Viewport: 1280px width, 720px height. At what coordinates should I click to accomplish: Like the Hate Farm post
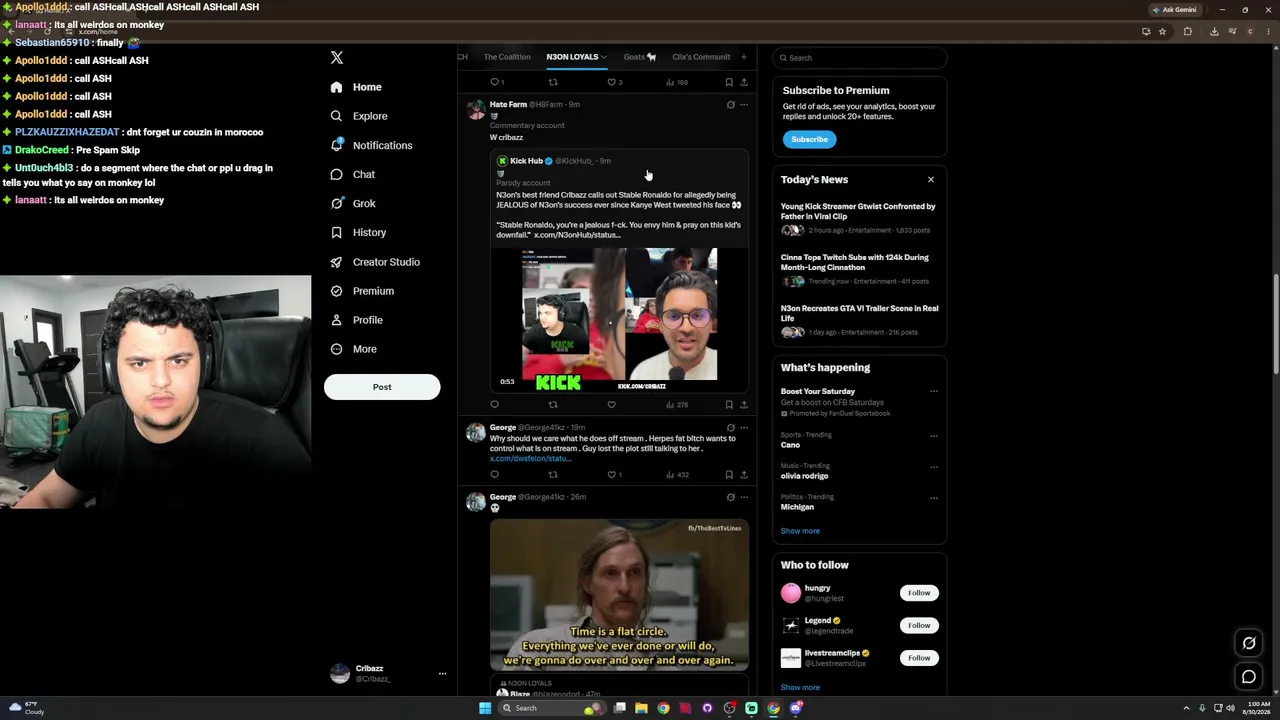click(611, 405)
